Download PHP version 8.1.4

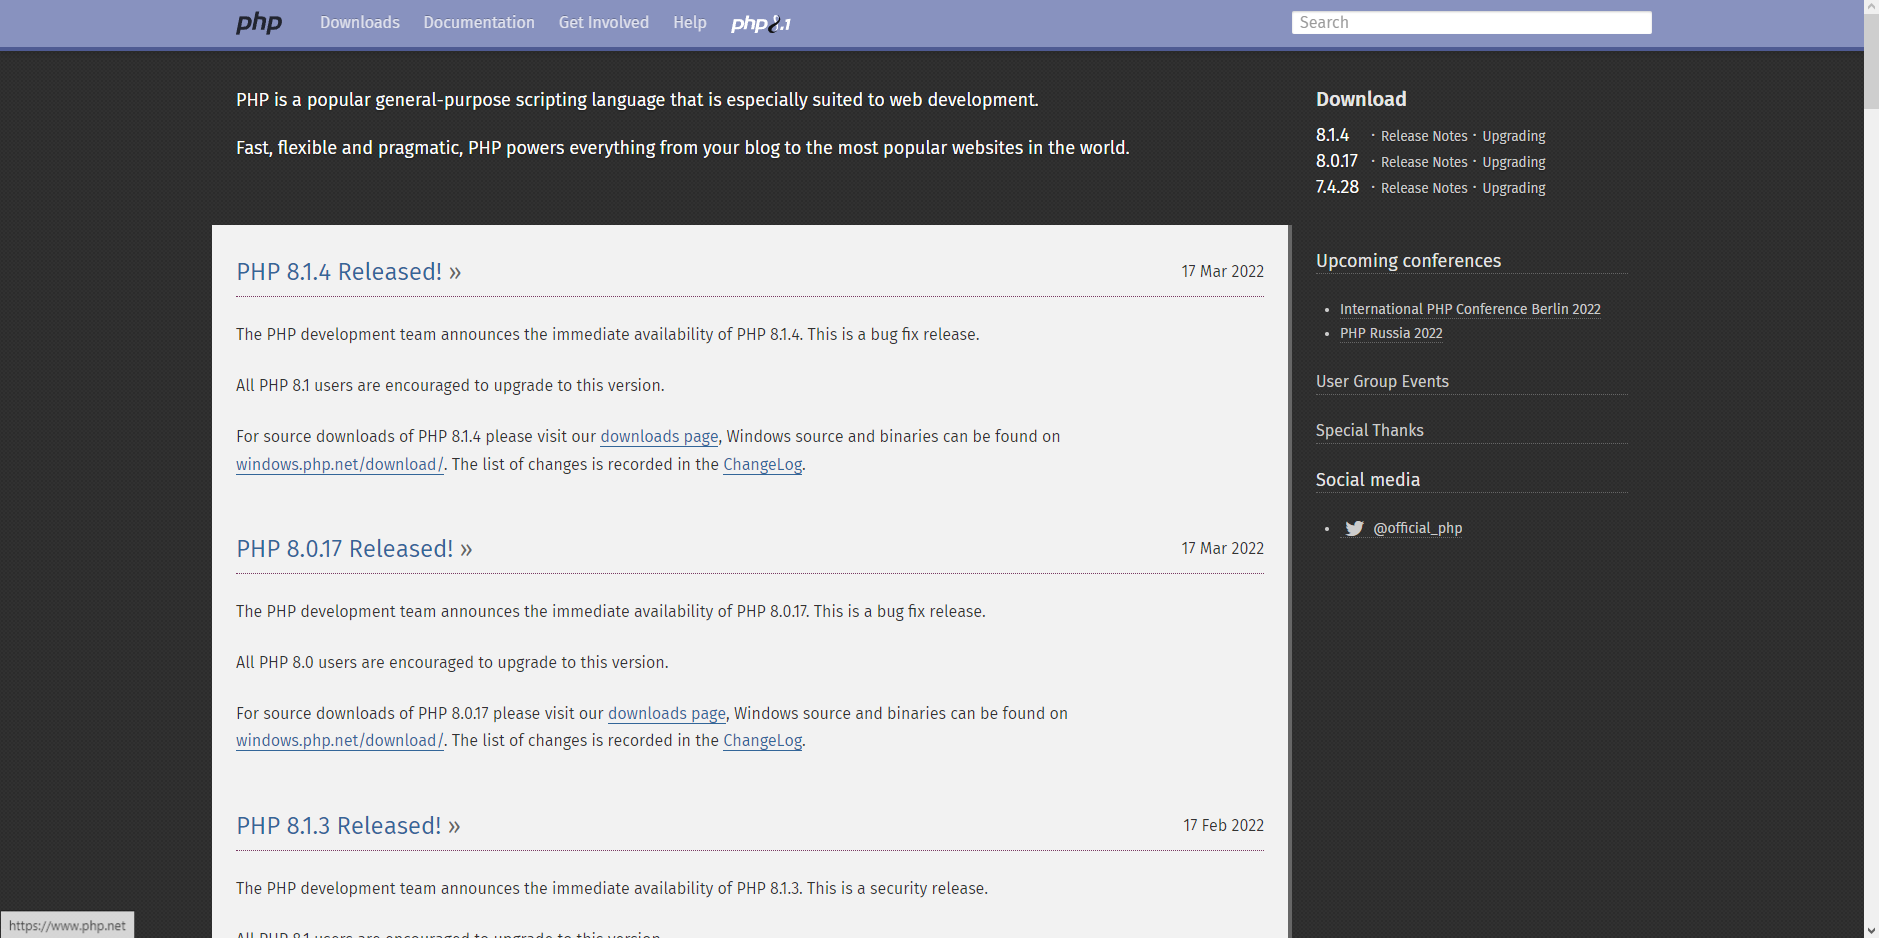(1332, 135)
